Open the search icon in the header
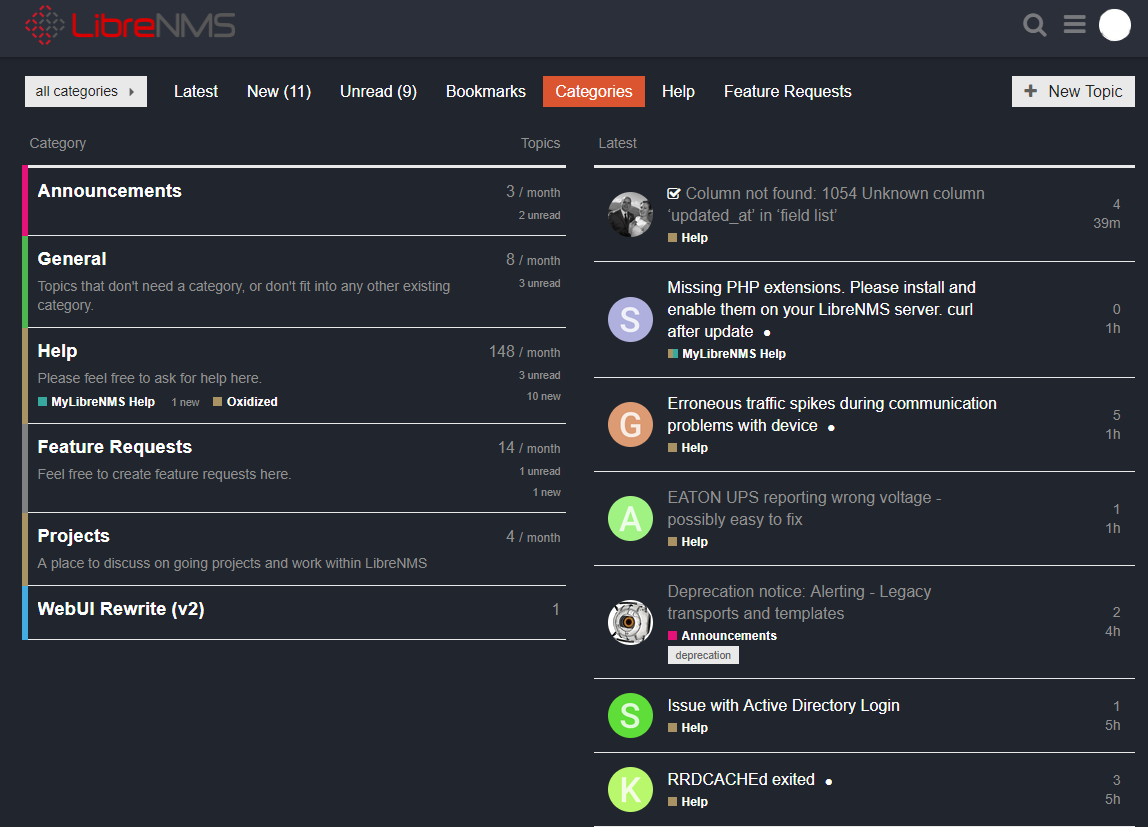Viewport: 1148px width, 827px height. 1035,24
